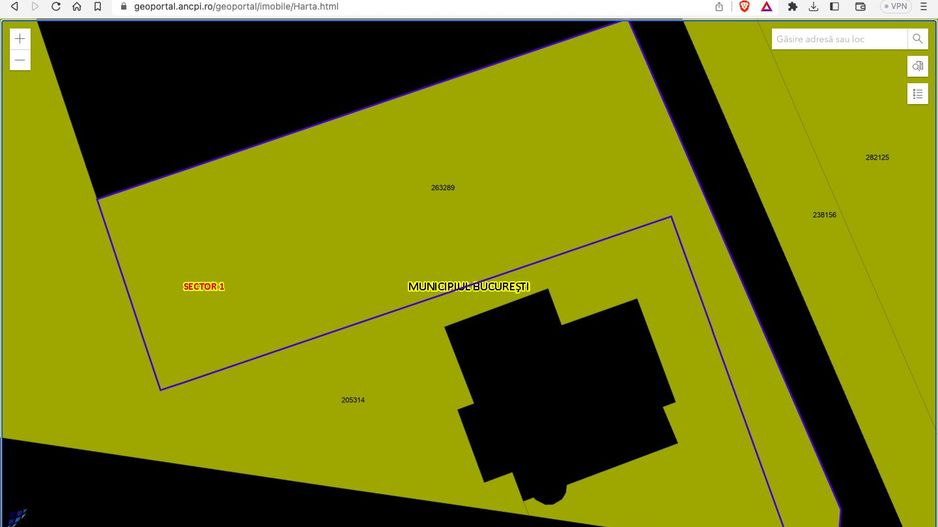This screenshot has width=938, height=527.
Task: Open the Brave Rewards triangle icon
Action: tap(766, 6)
